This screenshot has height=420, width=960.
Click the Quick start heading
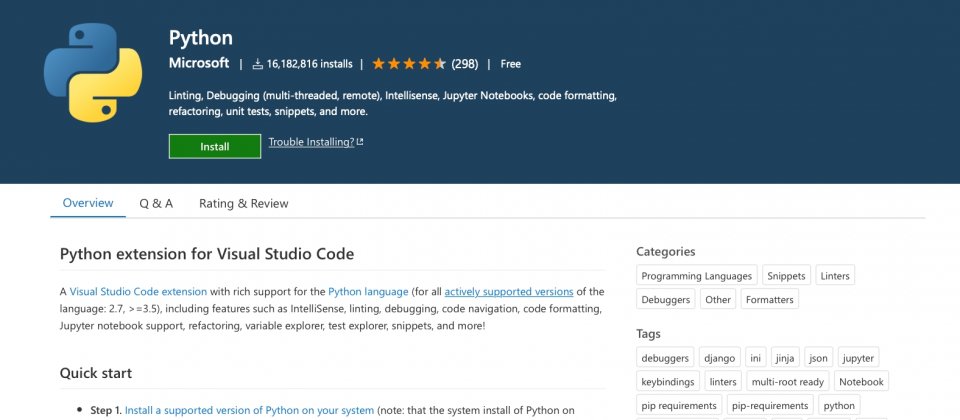pos(96,373)
